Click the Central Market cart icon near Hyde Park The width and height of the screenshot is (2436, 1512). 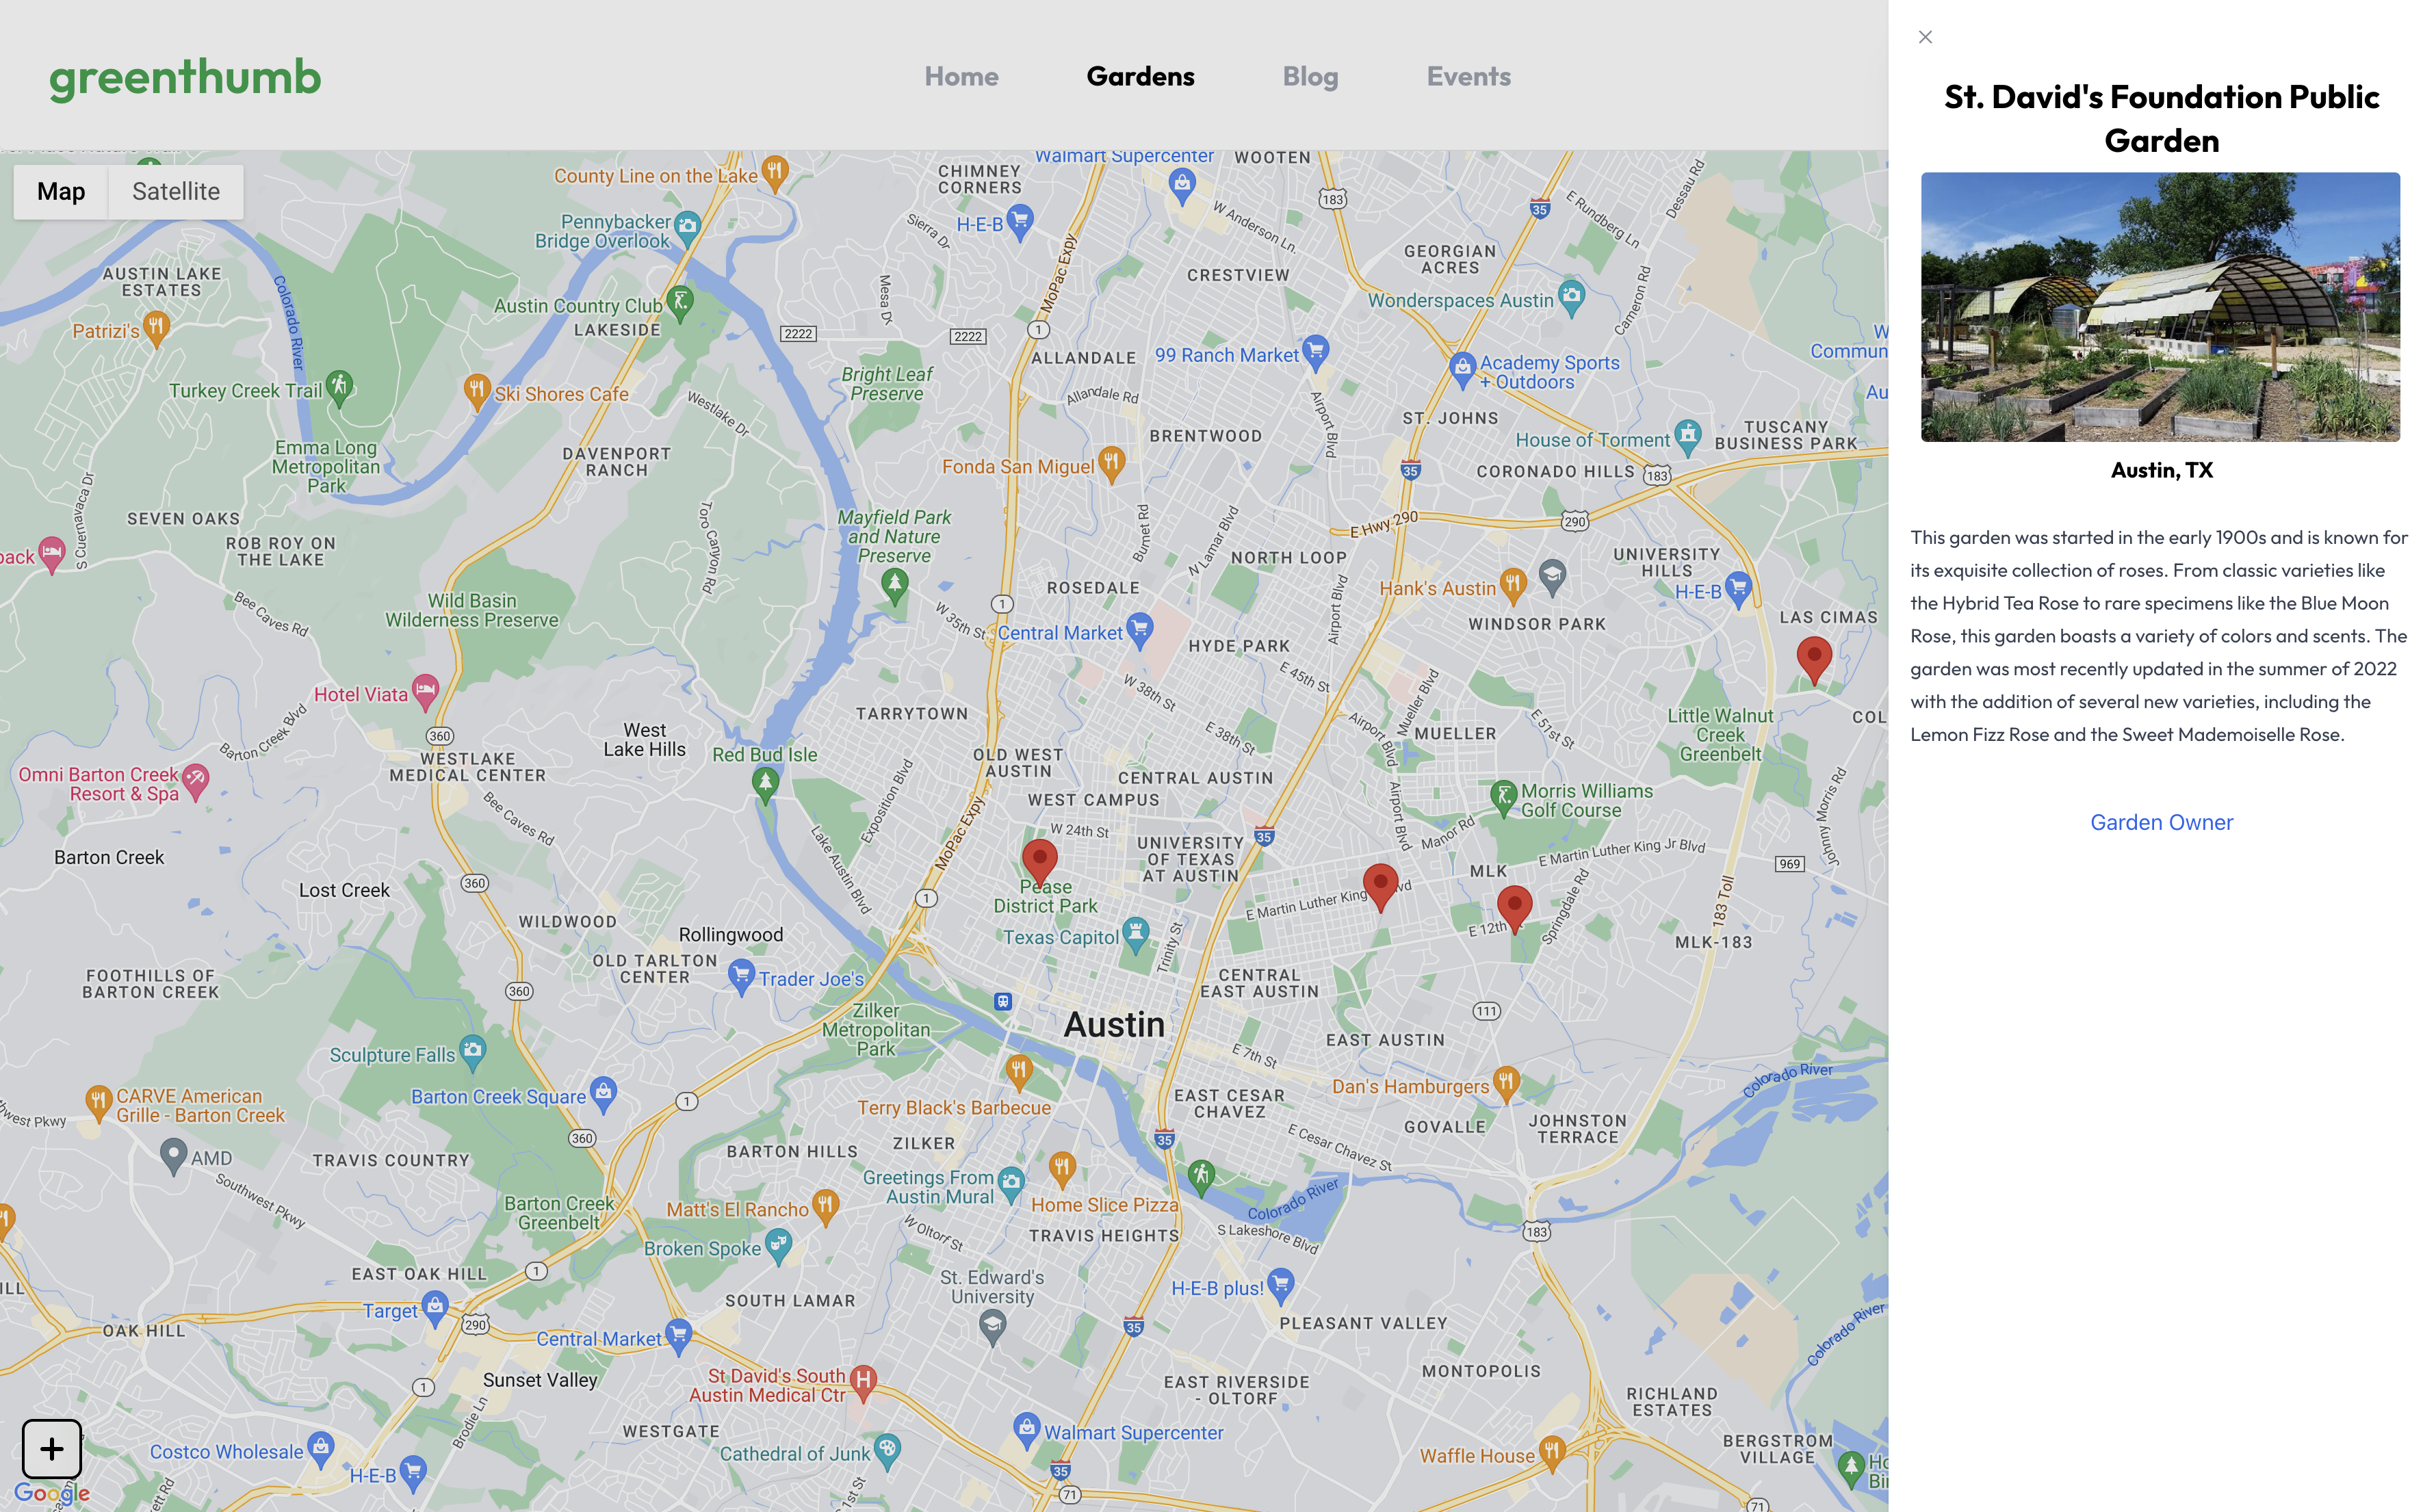1140,631
